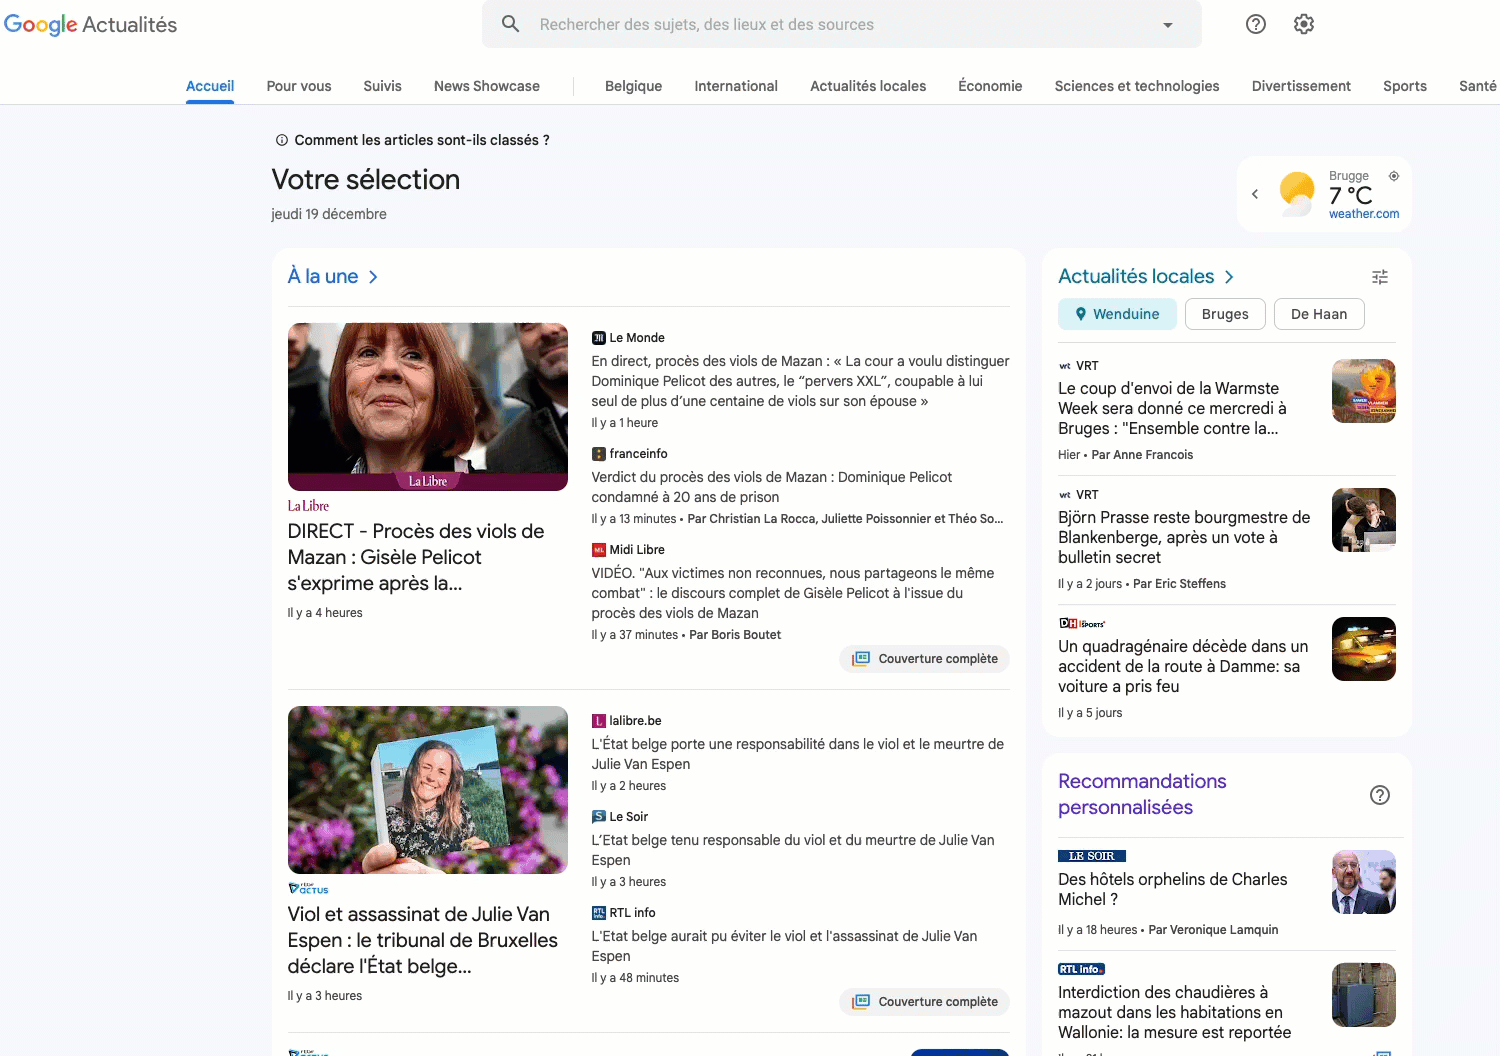This screenshot has height=1056, width=1500.
Task: Click the Le Soir source icon
Action: [598, 817]
